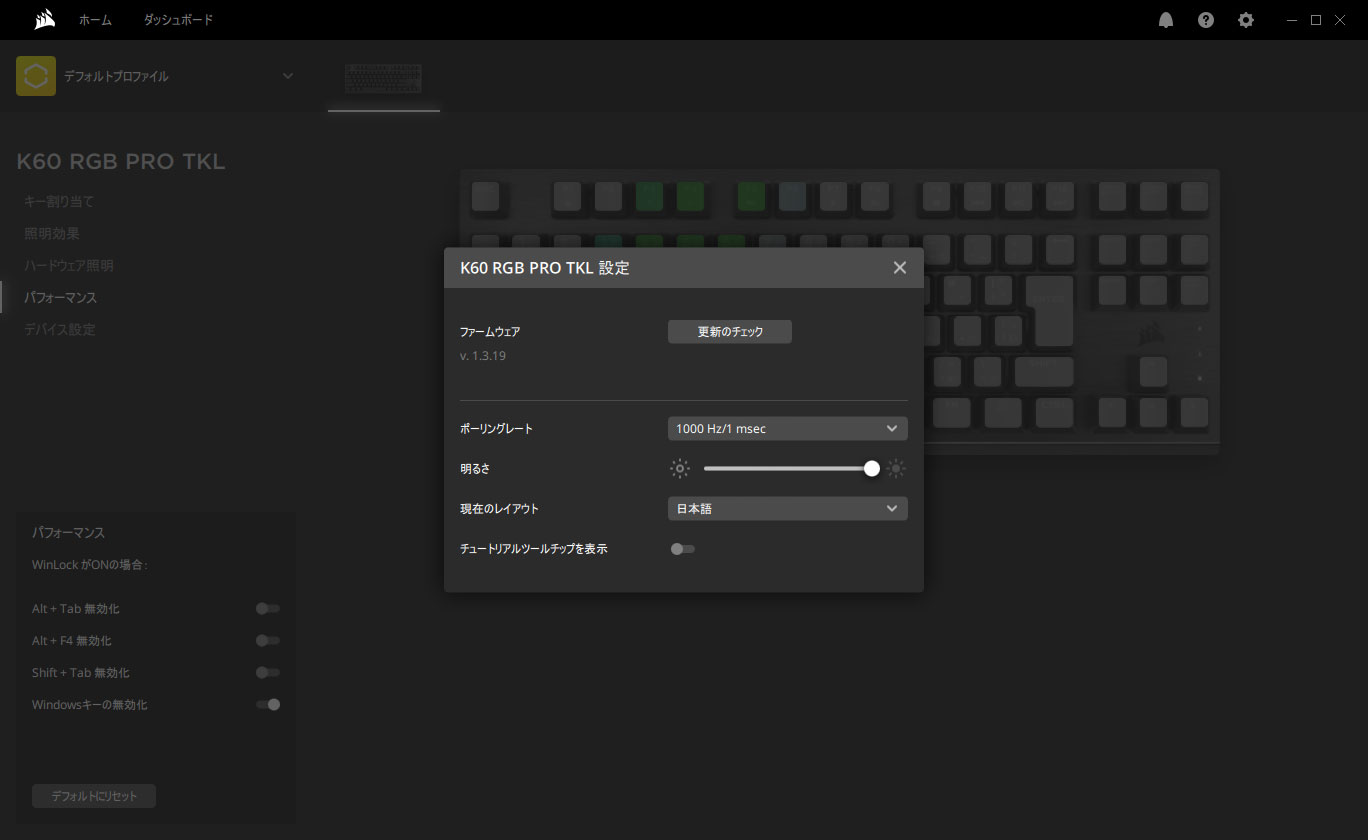This screenshot has height=840, width=1368.
Task: Open iCUE settings gear icon
Action: [x=1246, y=20]
